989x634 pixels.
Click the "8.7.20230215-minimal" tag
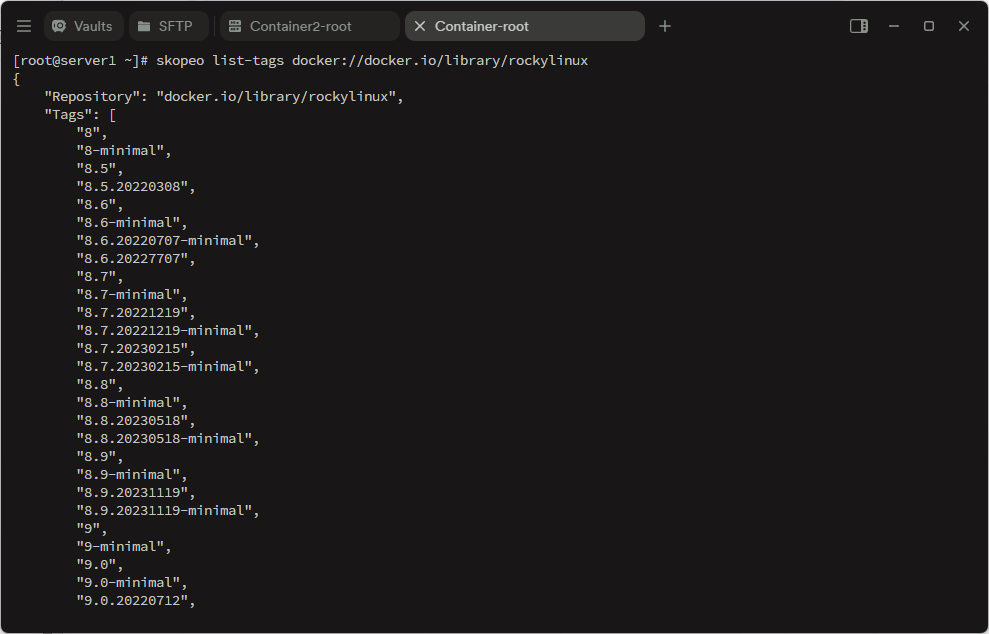(x=168, y=367)
